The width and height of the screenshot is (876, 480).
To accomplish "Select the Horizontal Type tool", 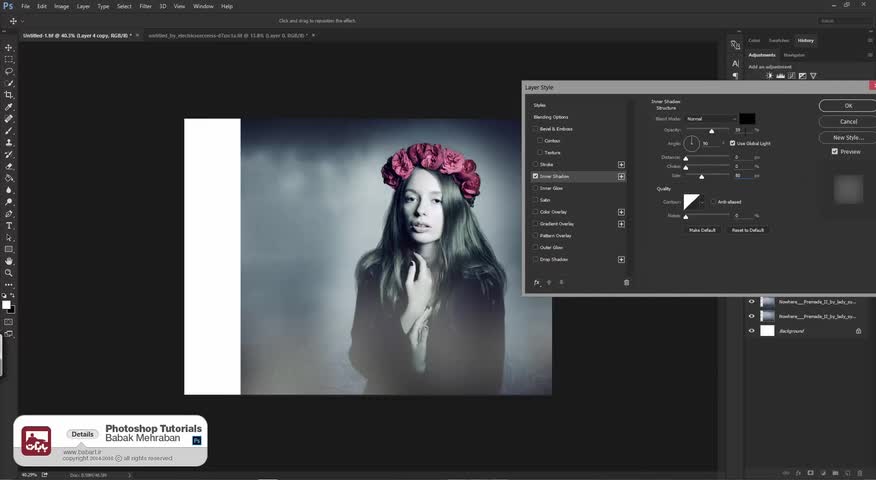I will (x=9, y=226).
